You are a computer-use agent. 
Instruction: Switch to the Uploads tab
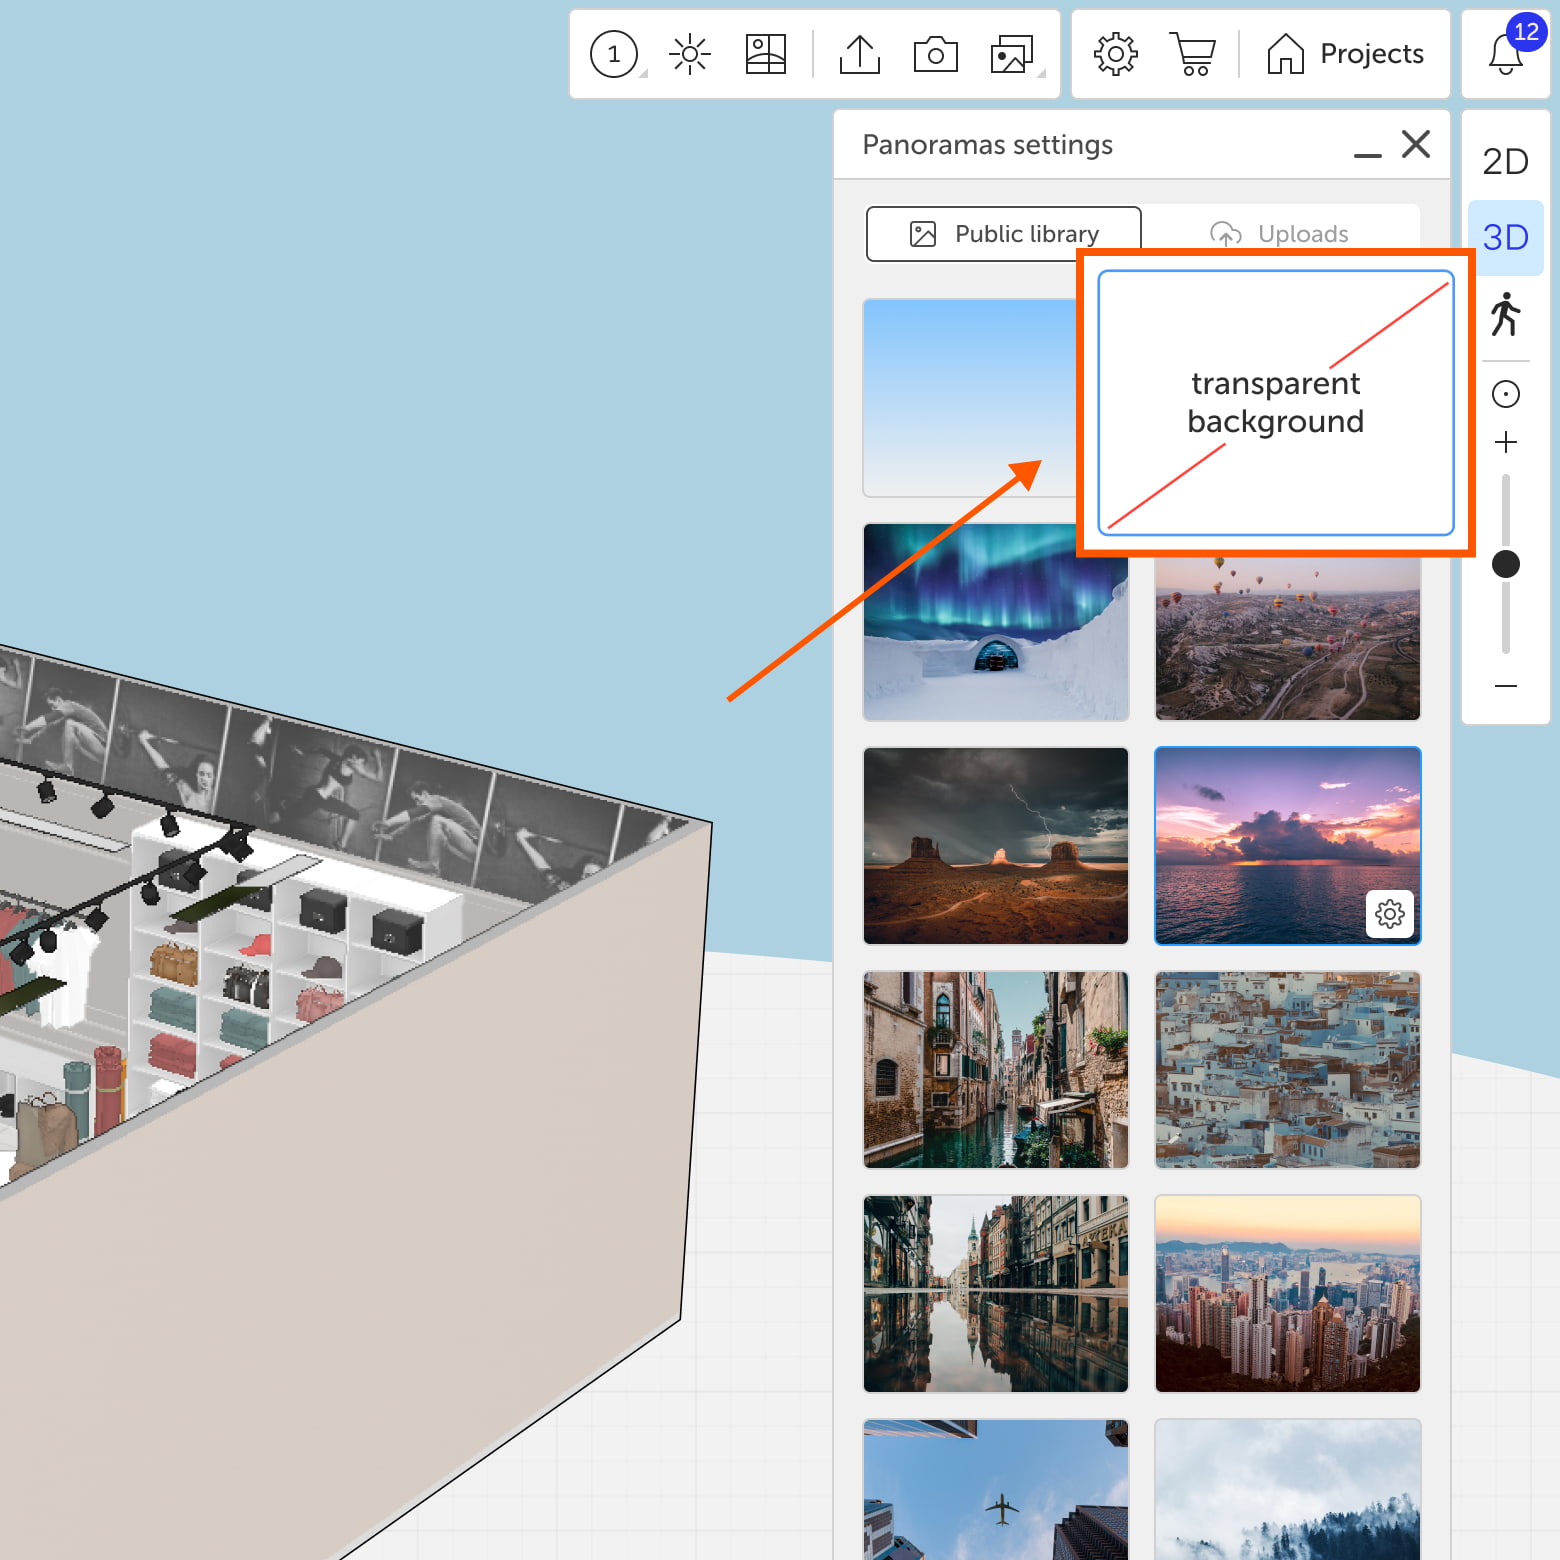point(1281,234)
